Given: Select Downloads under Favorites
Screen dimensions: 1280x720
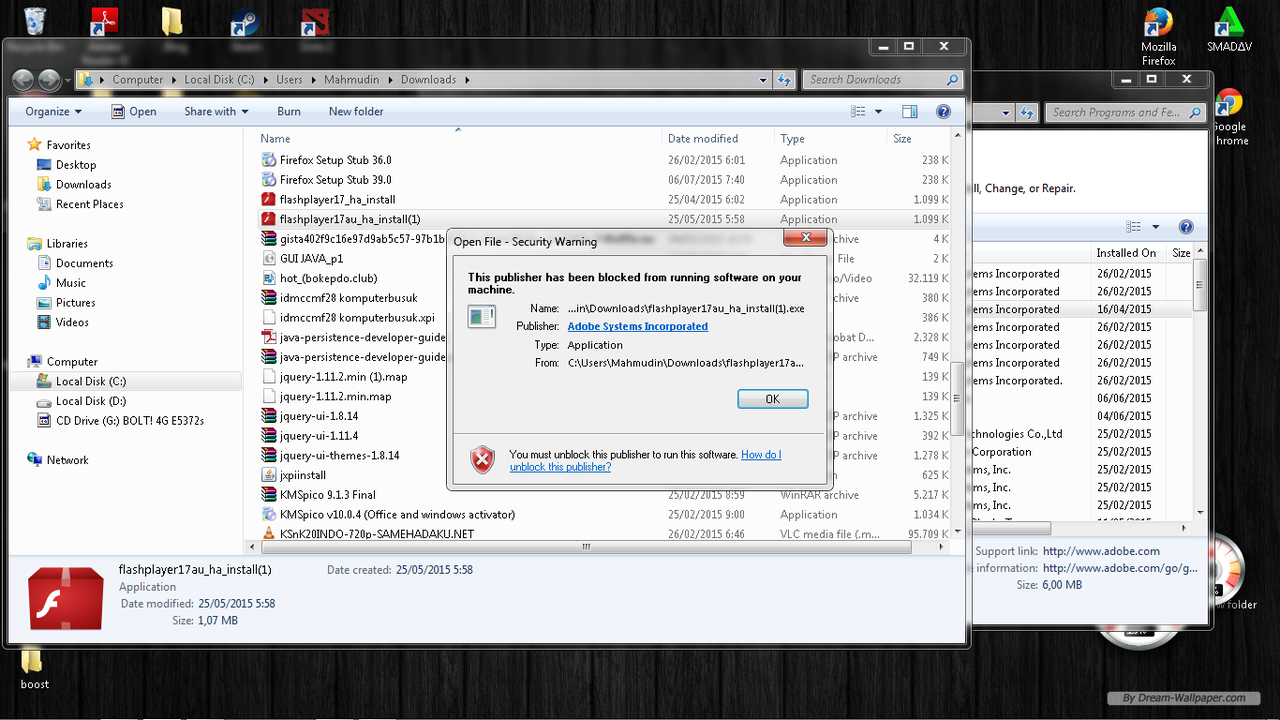Looking at the screenshot, I should point(83,185).
